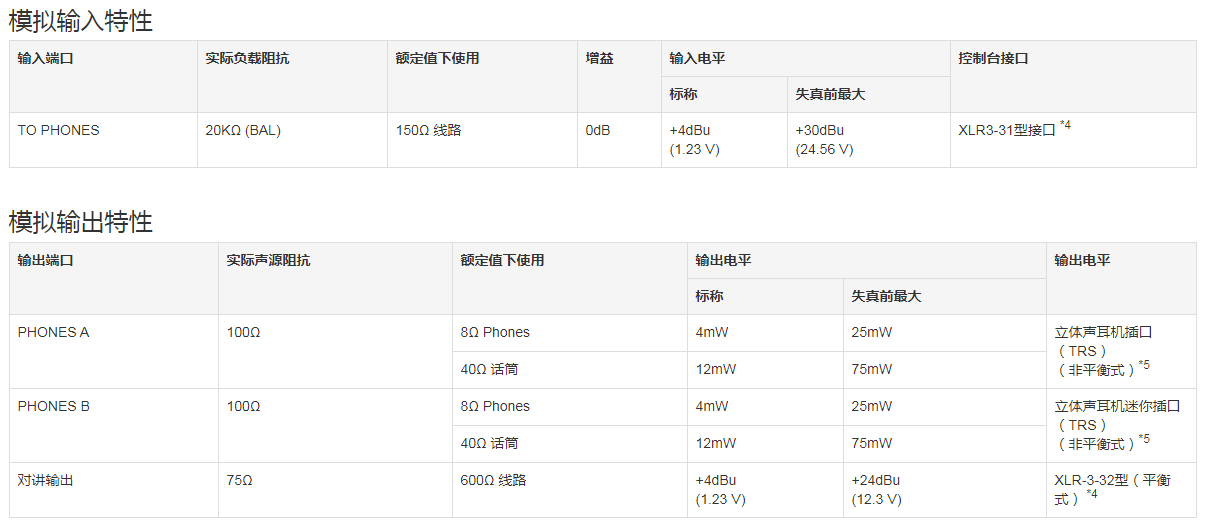Click footnote *5 in the PHONES A row
This screenshot has height=528, width=1207.
pyautogui.click(x=1144, y=365)
